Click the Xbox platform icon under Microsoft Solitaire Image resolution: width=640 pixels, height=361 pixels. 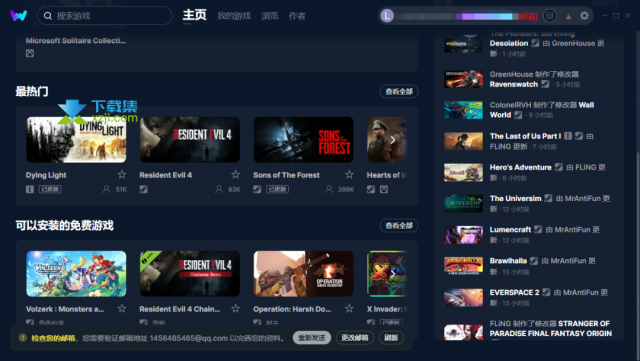click(30, 53)
